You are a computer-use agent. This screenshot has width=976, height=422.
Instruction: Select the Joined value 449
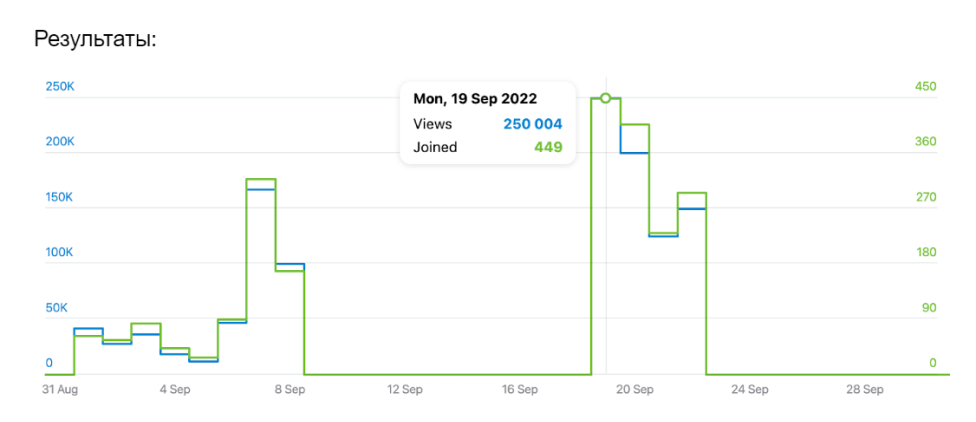548,147
